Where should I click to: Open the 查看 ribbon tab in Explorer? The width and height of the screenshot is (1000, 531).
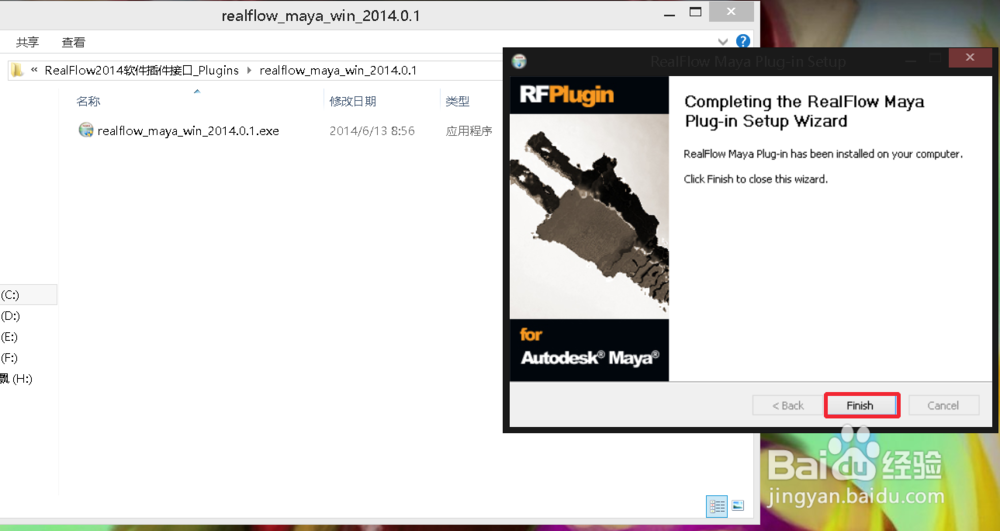tap(73, 42)
